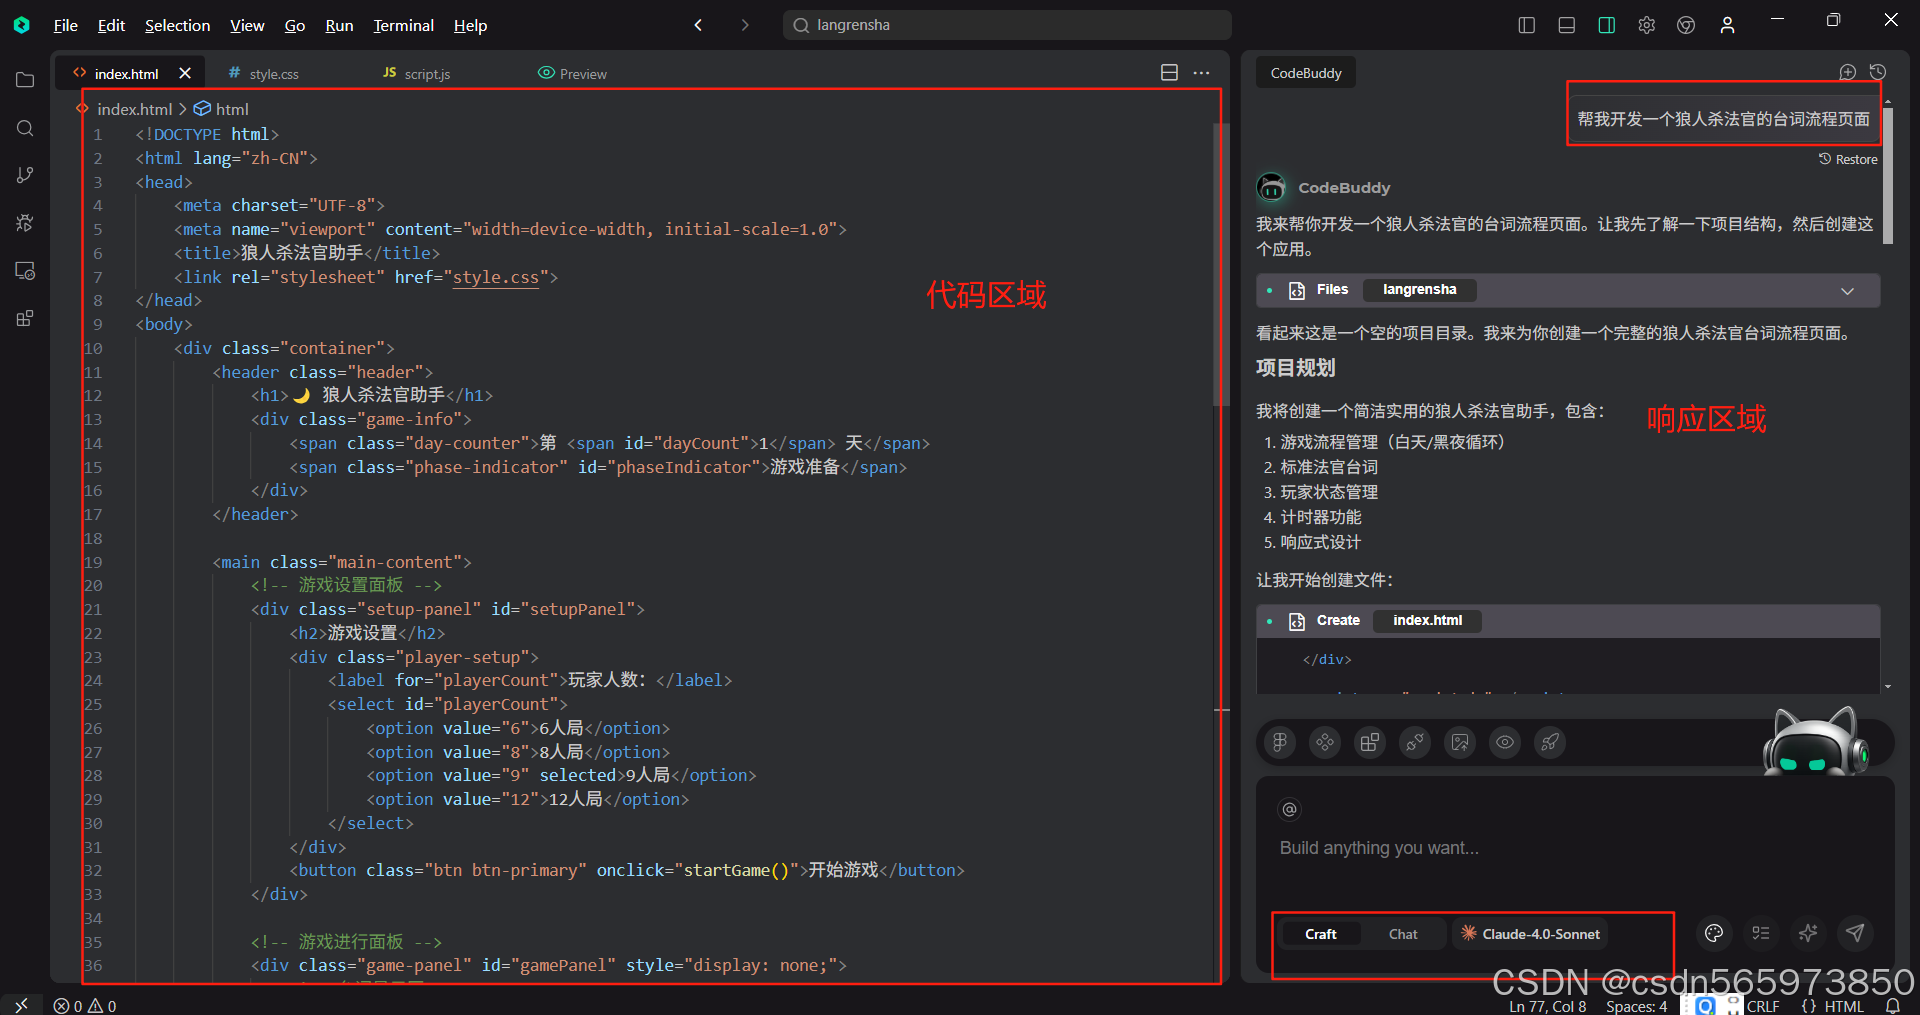Click Restore under the user message
The height and width of the screenshot is (1015, 1920).
pos(1848,159)
